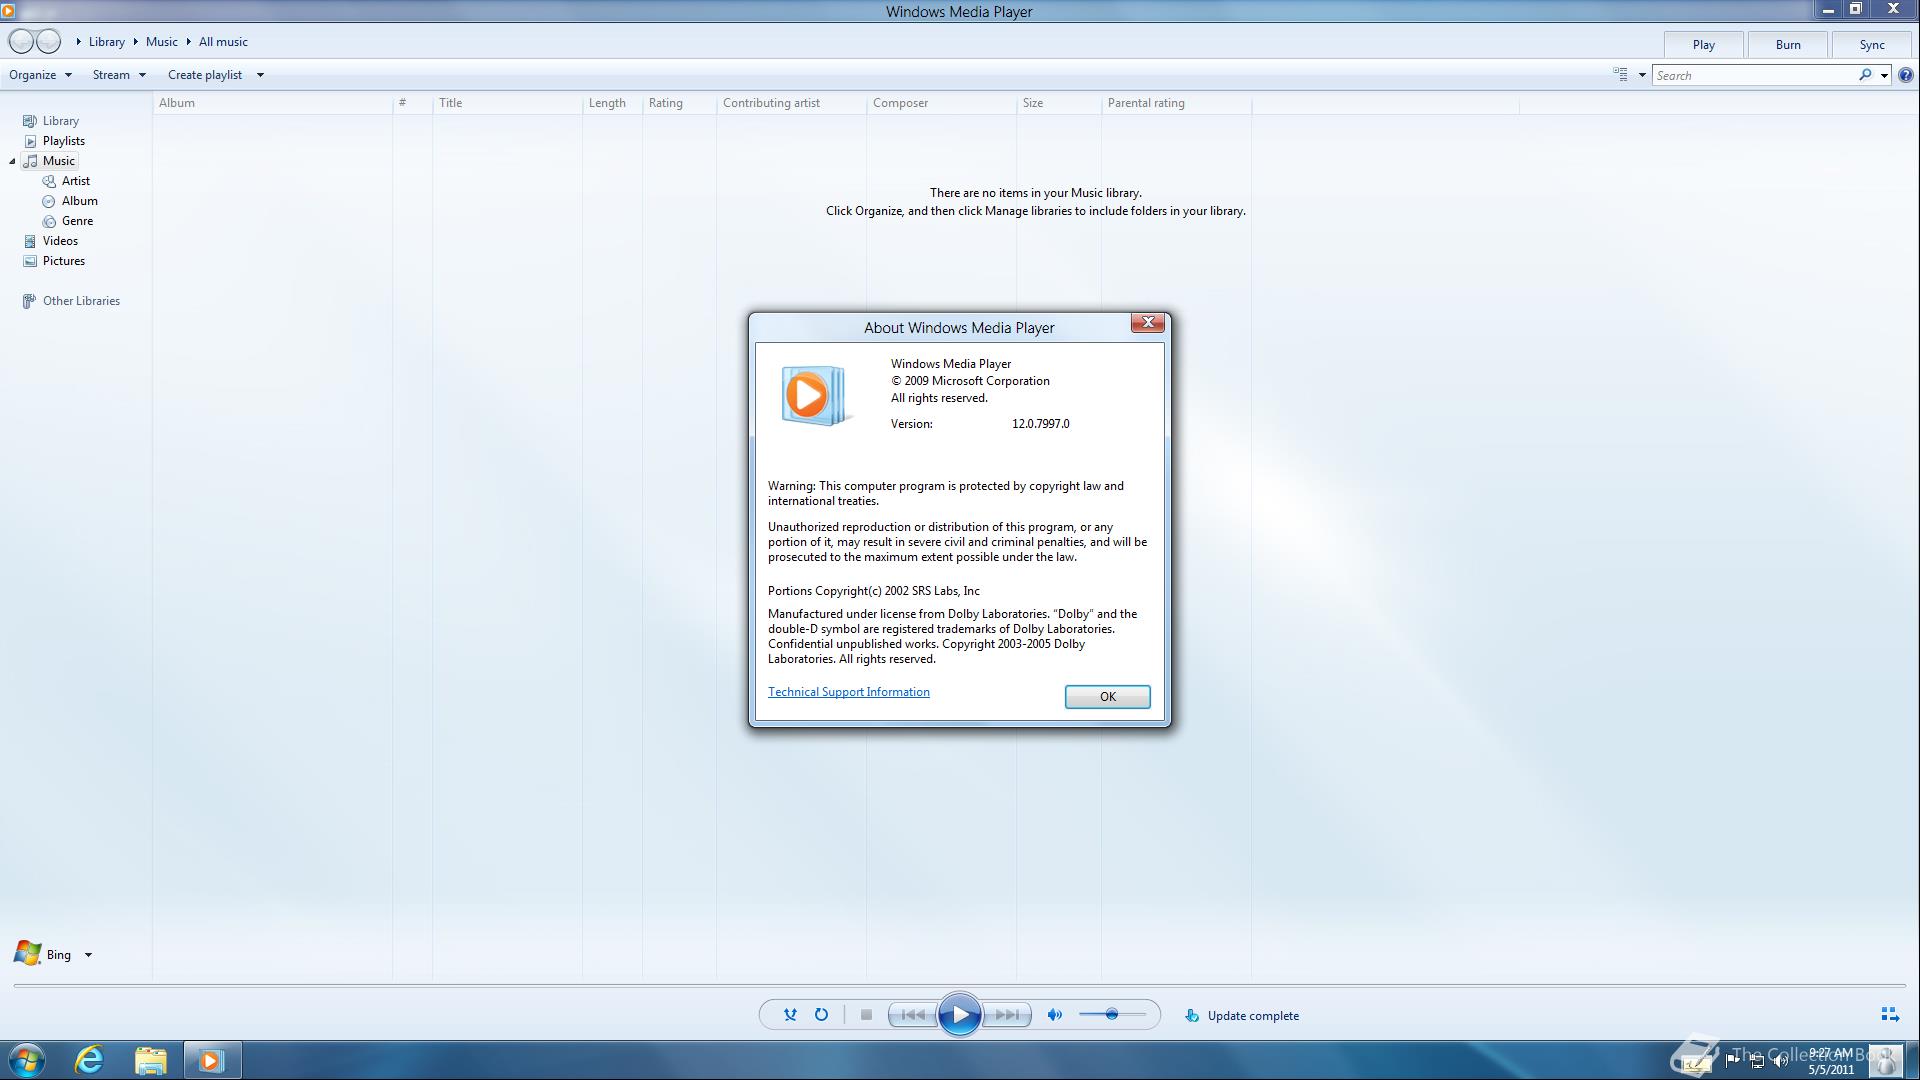Click the Play button in transport controls

[x=959, y=1015]
